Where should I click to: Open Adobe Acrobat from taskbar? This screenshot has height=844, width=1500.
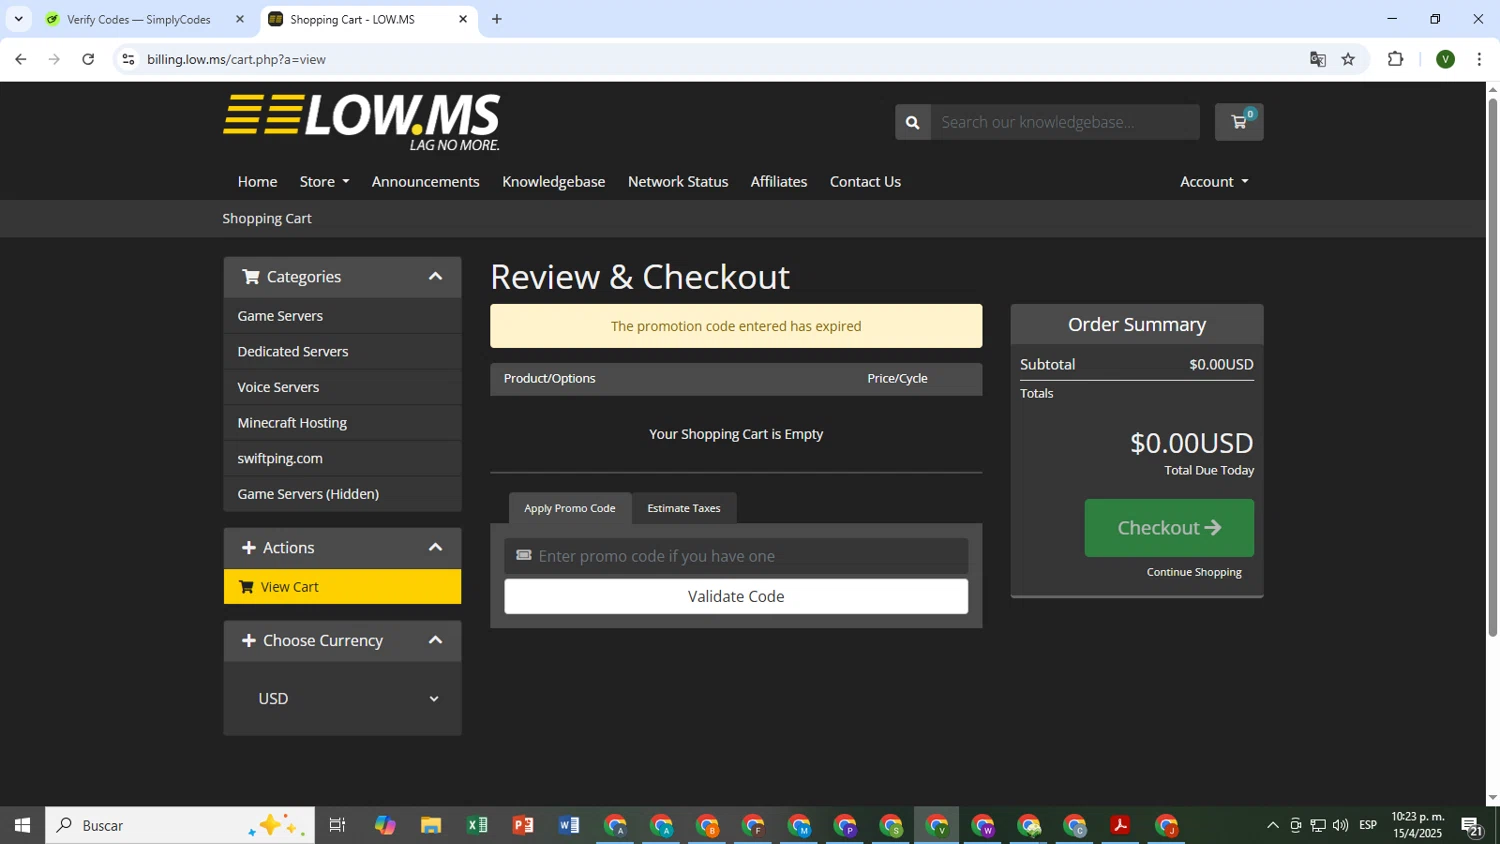coord(1120,825)
